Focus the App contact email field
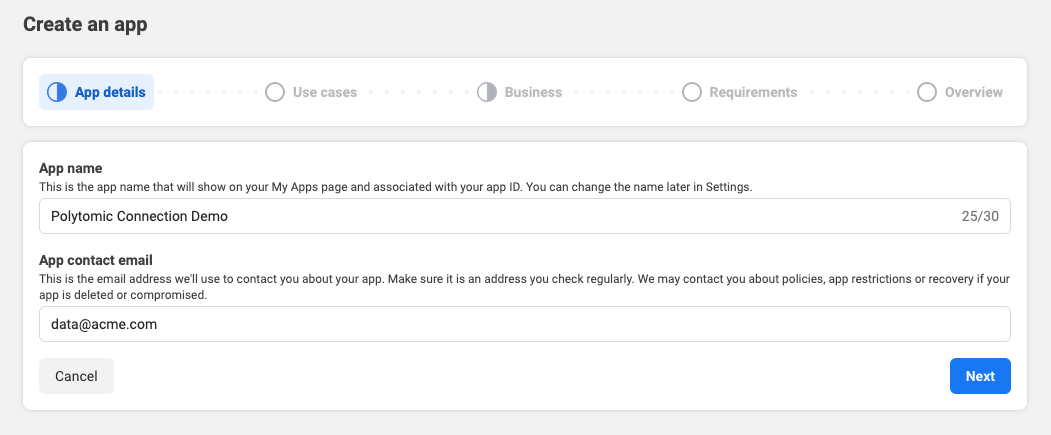The height and width of the screenshot is (435, 1051). [x=525, y=324]
